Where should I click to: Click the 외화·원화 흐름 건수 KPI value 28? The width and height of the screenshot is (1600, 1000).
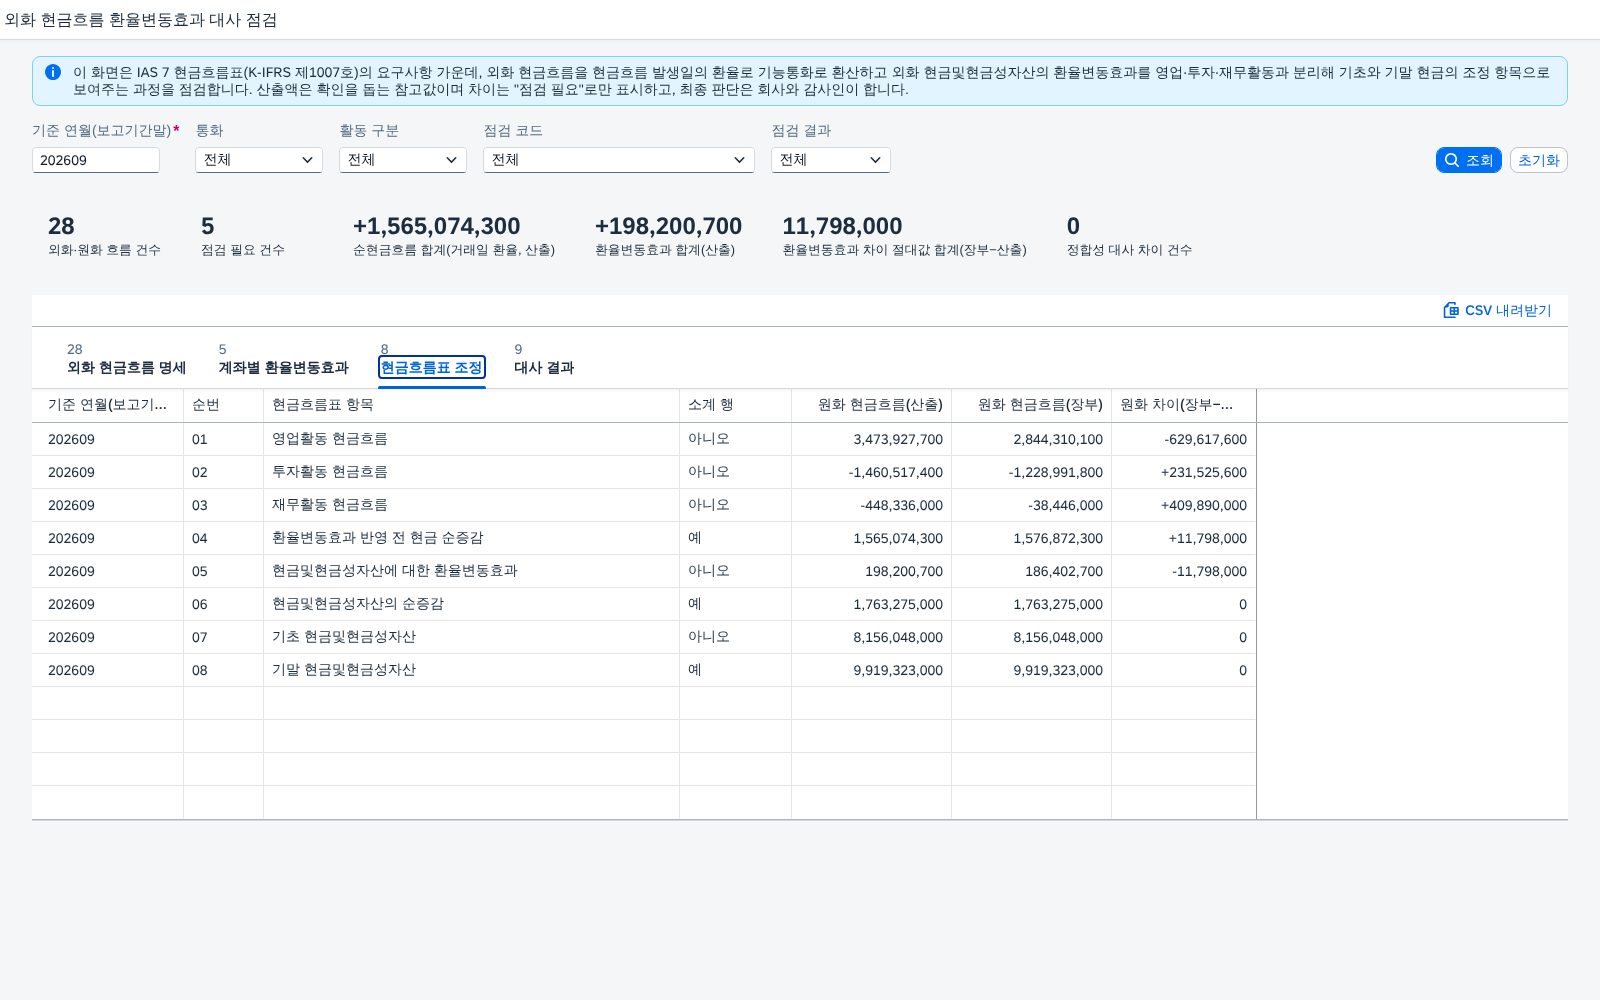tap(61, 226)
